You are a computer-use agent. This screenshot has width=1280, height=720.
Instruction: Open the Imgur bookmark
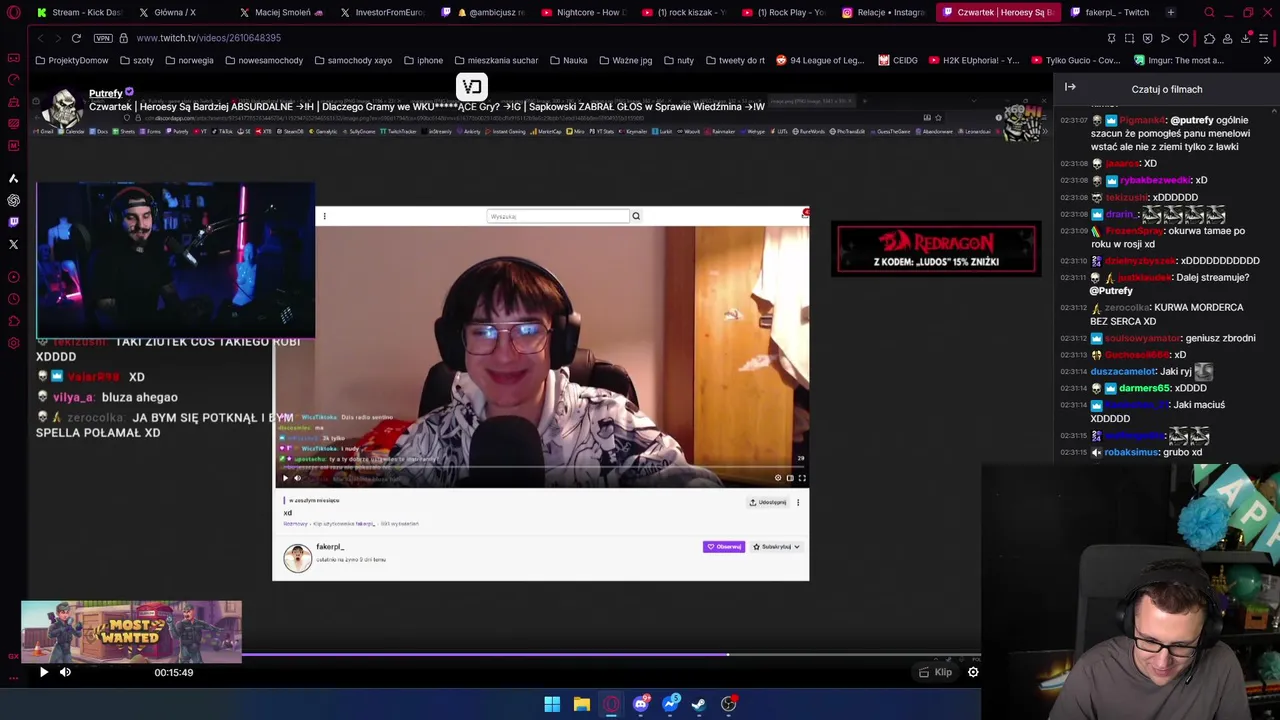[x=1178, y=60]
